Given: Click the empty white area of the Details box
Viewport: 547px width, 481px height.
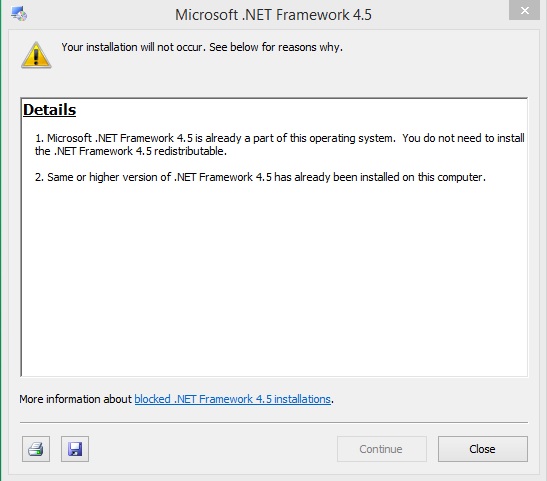Looking at the screenshot, I should tap(274, 279).
